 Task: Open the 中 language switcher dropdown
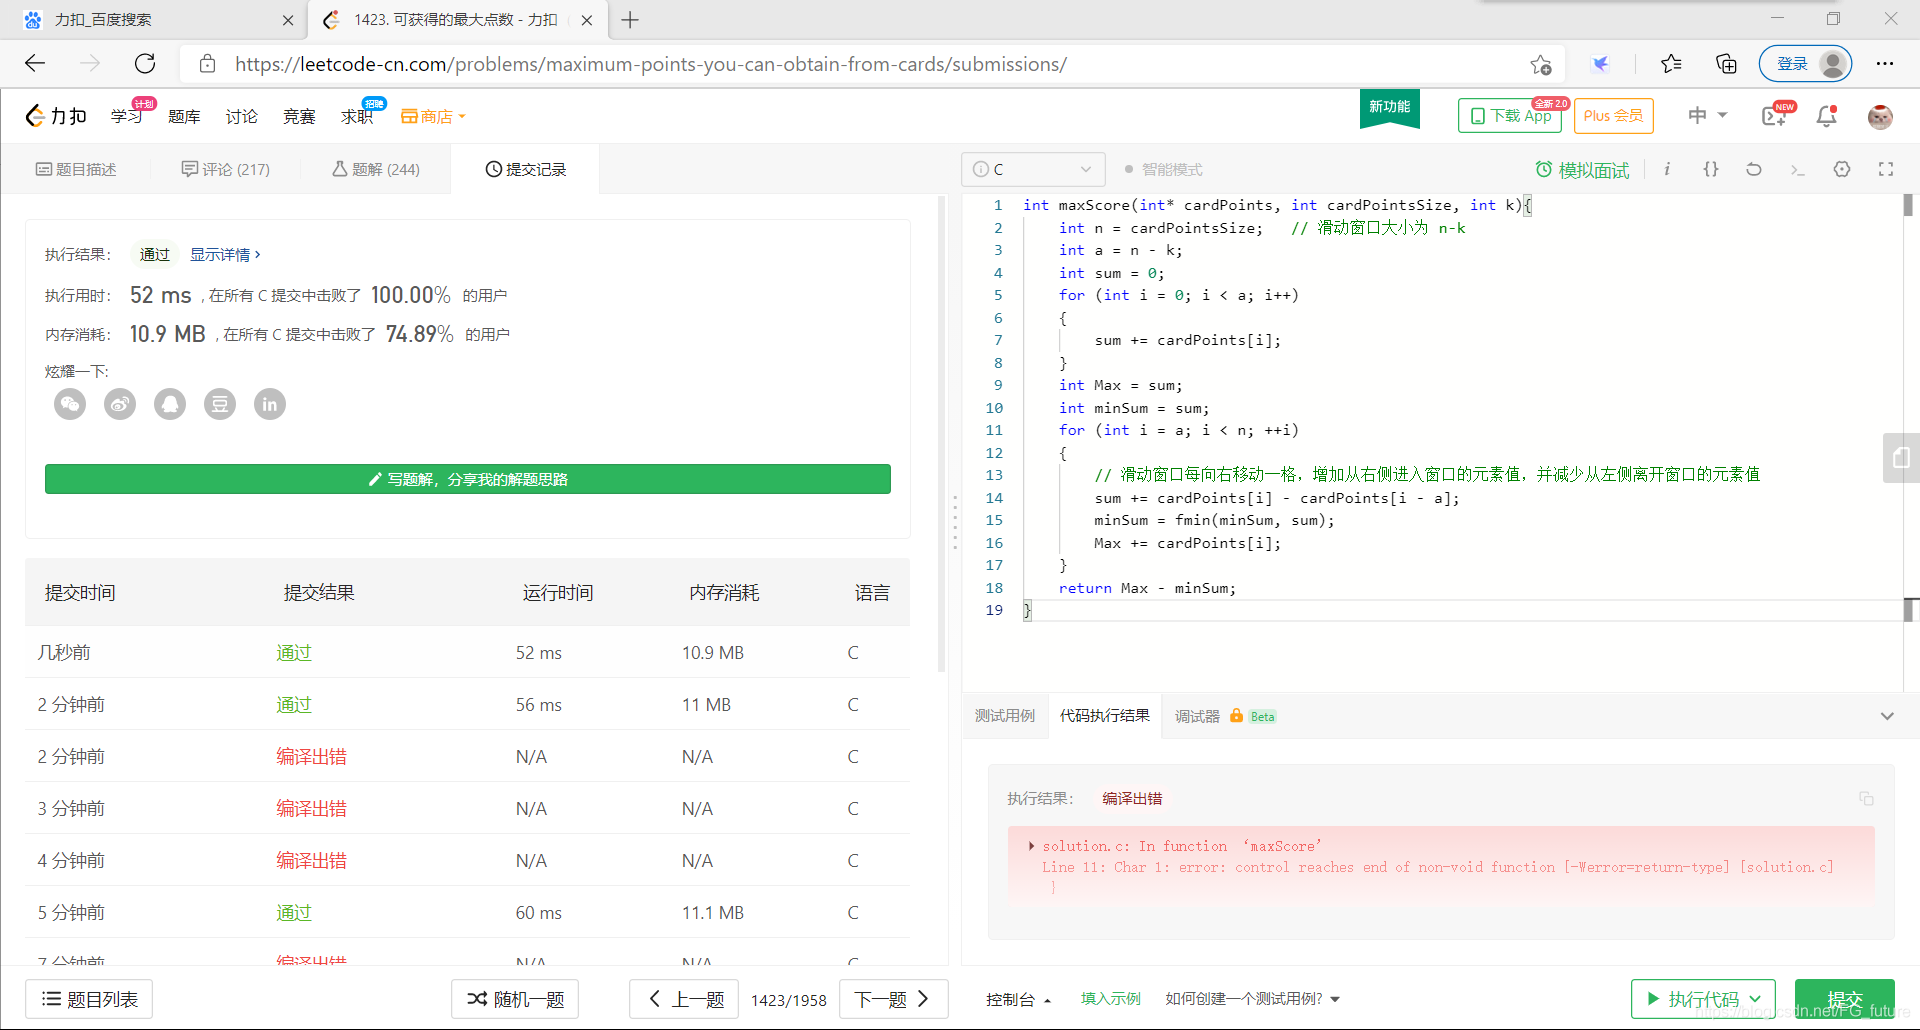tap(1707, 116)
